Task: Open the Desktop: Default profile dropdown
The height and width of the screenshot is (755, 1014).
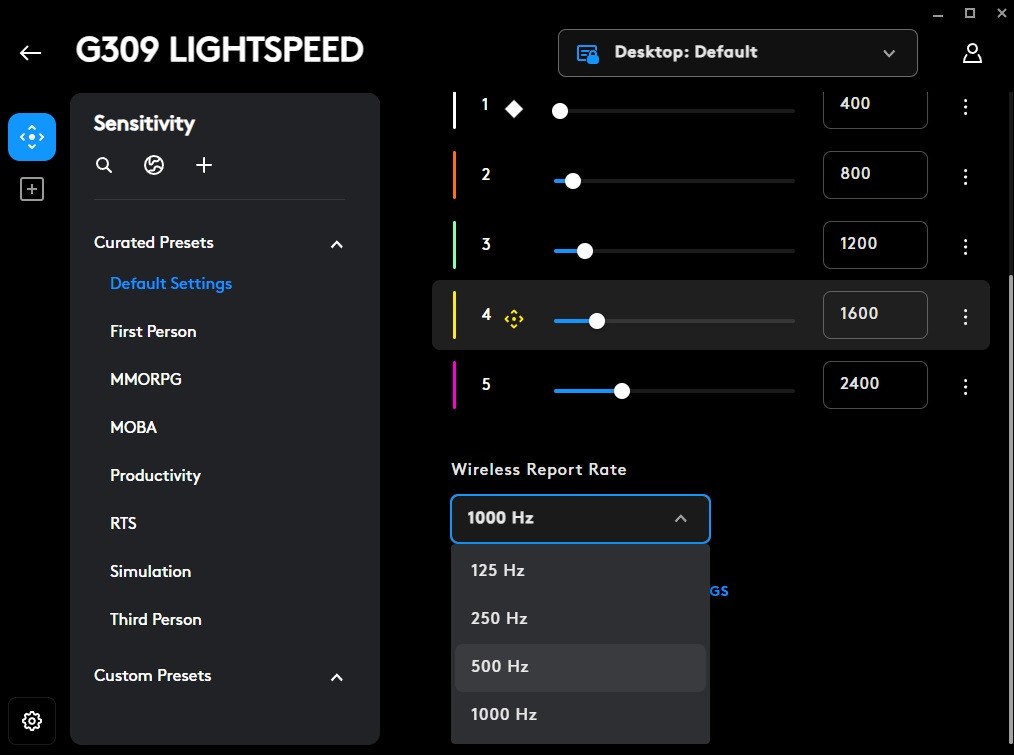Action: pos(737,53)
